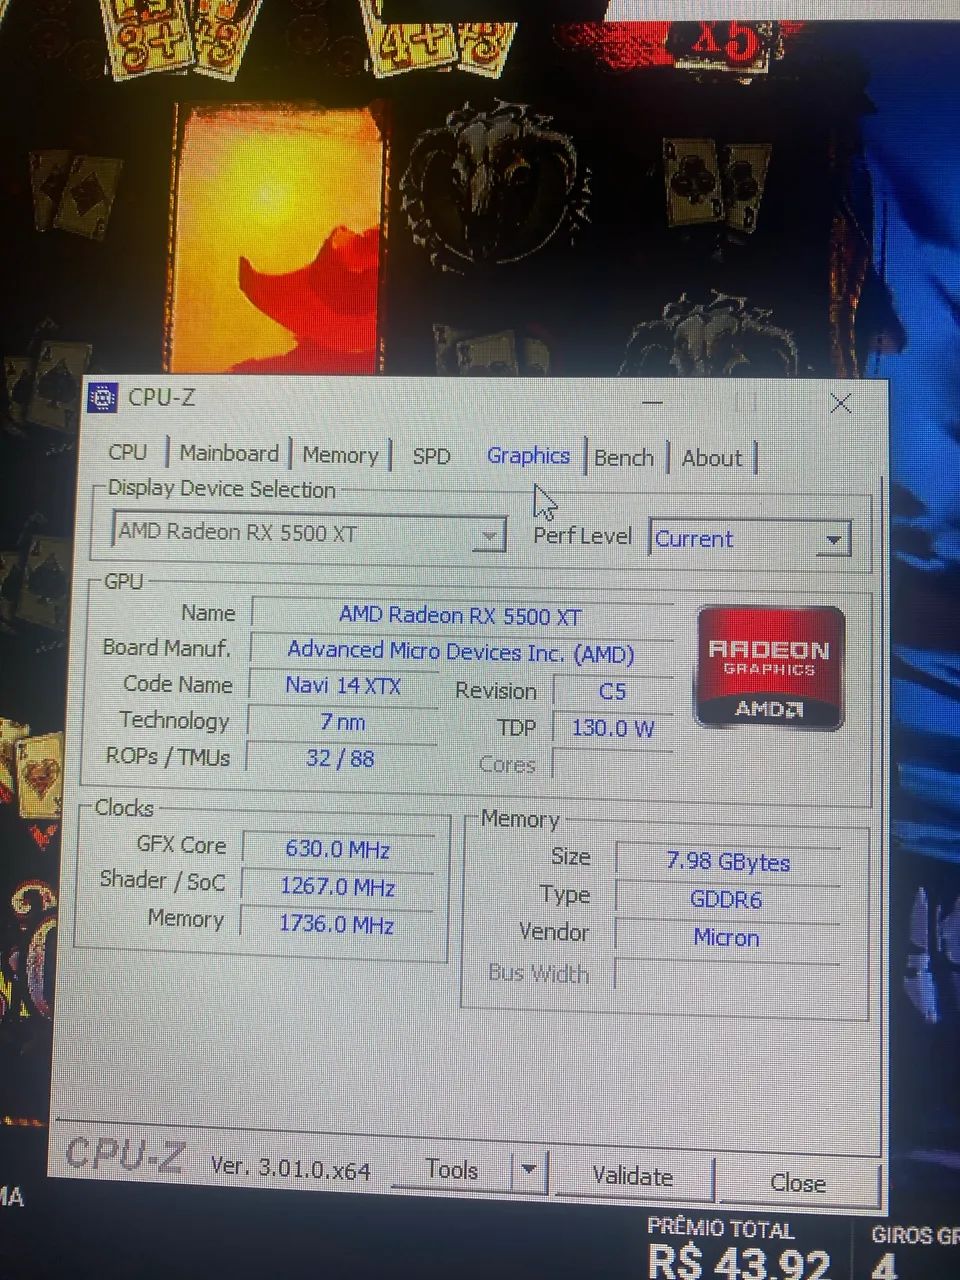The image size is (960, 1280).
Task: Click the memory Vendor value Micron
Action: coord(727,937)
